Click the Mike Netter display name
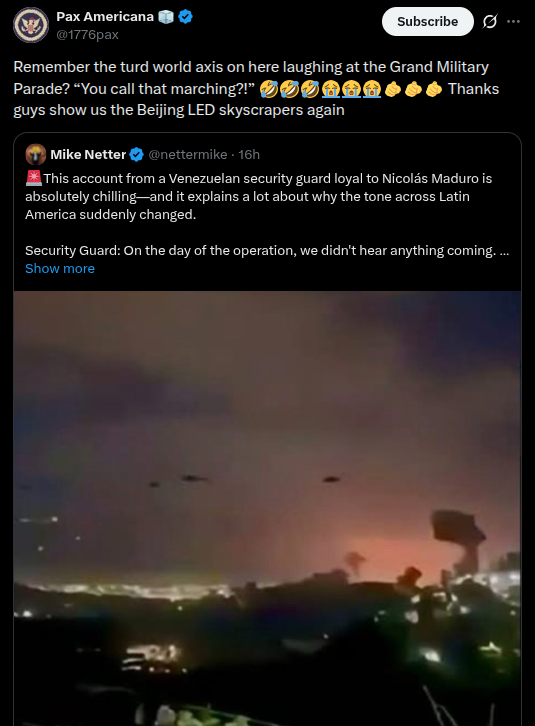The width and height of the screenshot is (535, 726). click(88, 155)
